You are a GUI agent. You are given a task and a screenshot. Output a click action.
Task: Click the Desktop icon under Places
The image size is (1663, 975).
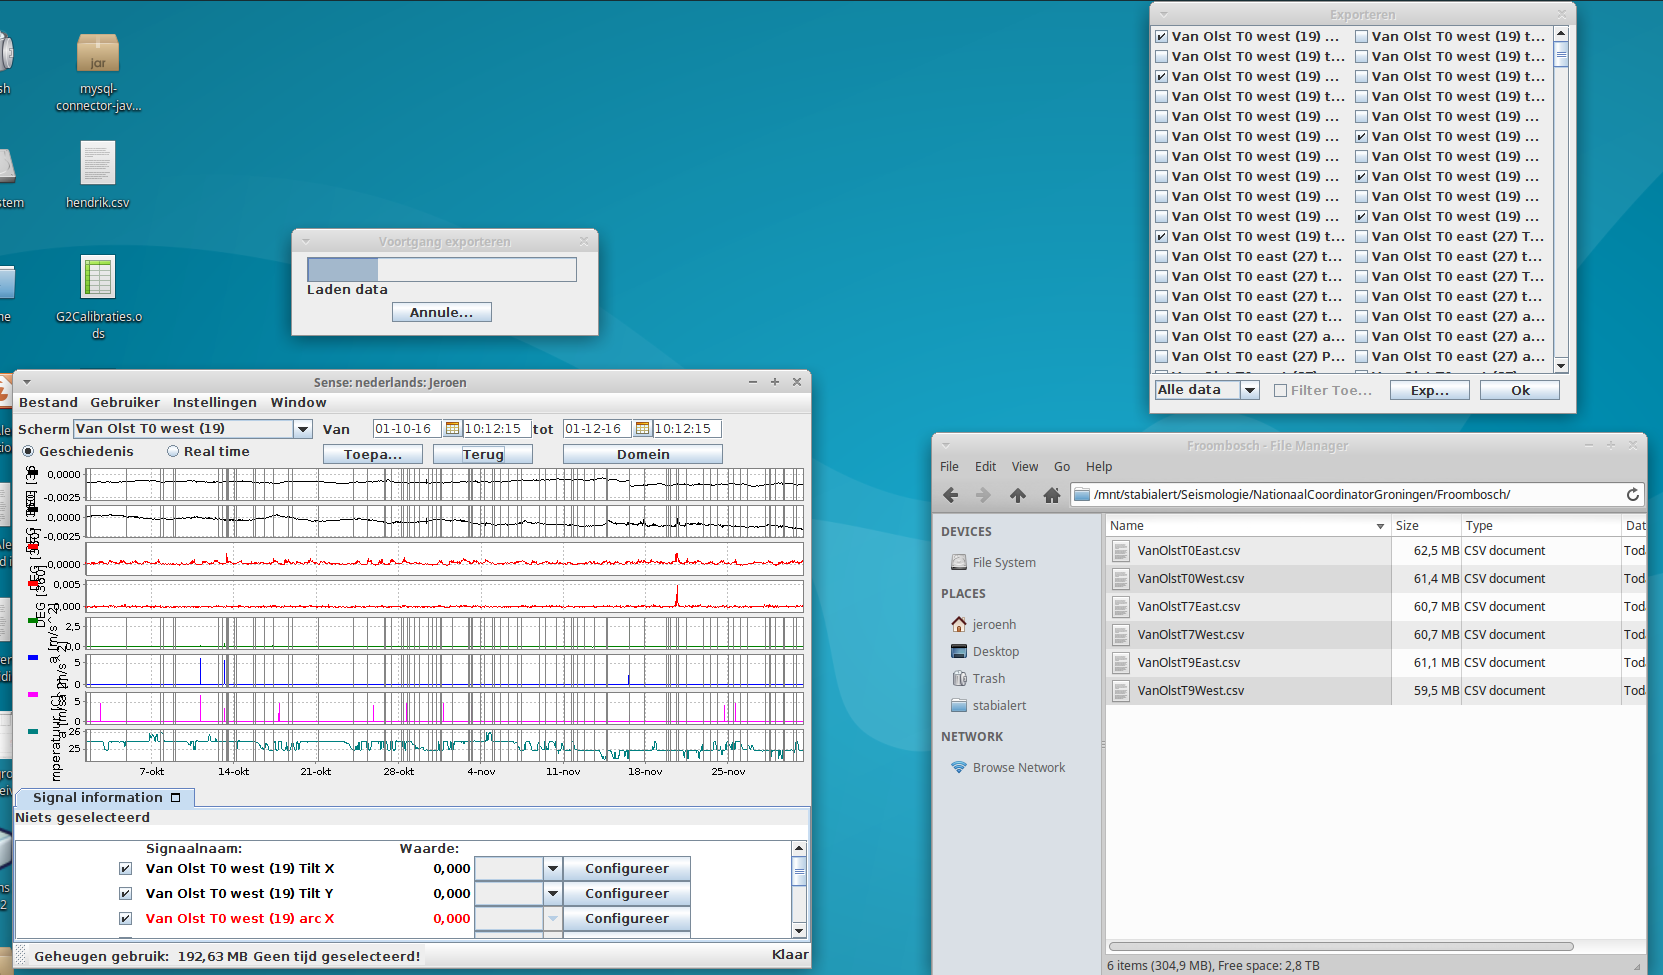point(959,651)
